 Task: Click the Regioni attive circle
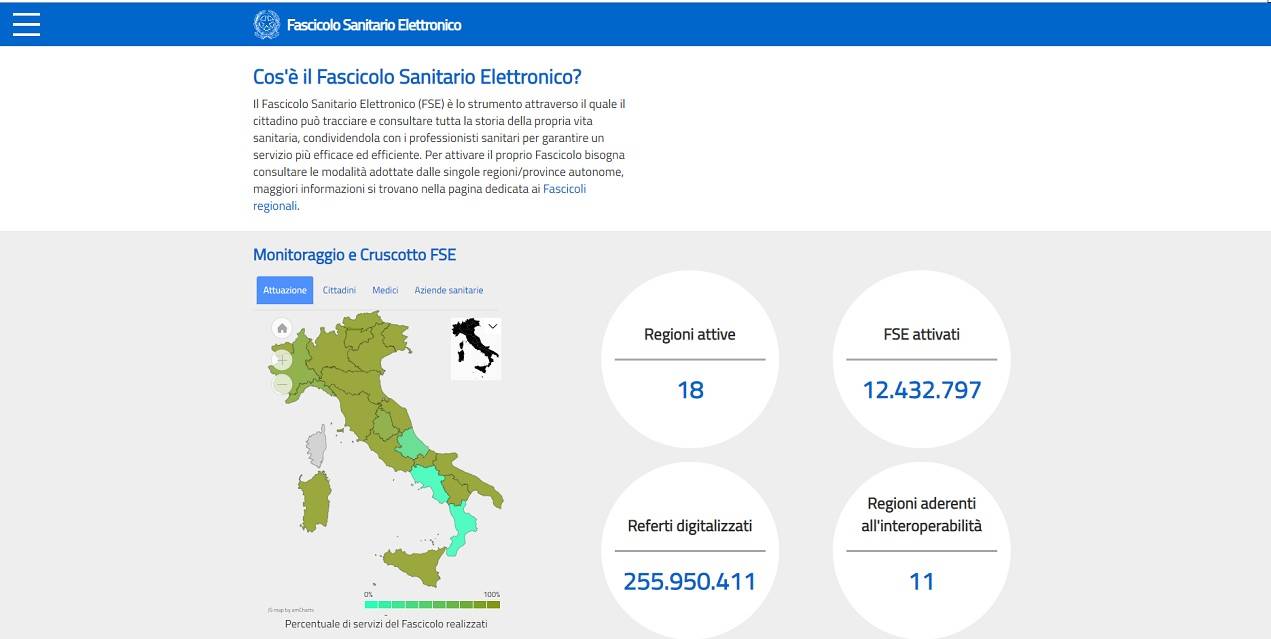tap(689, 359)
